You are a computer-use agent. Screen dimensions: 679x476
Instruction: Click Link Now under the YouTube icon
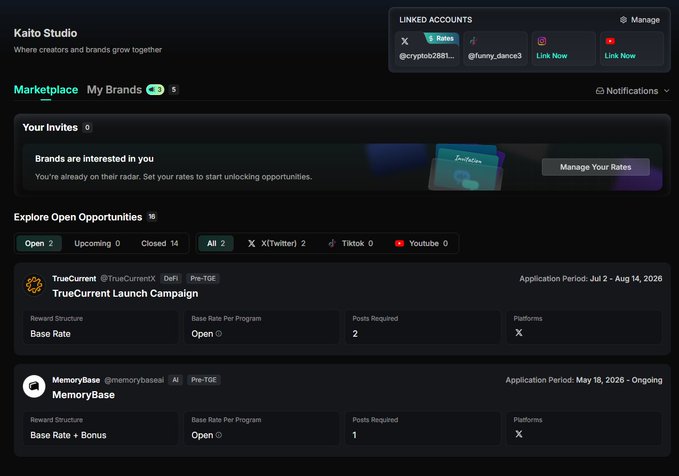tap(620, 56)
